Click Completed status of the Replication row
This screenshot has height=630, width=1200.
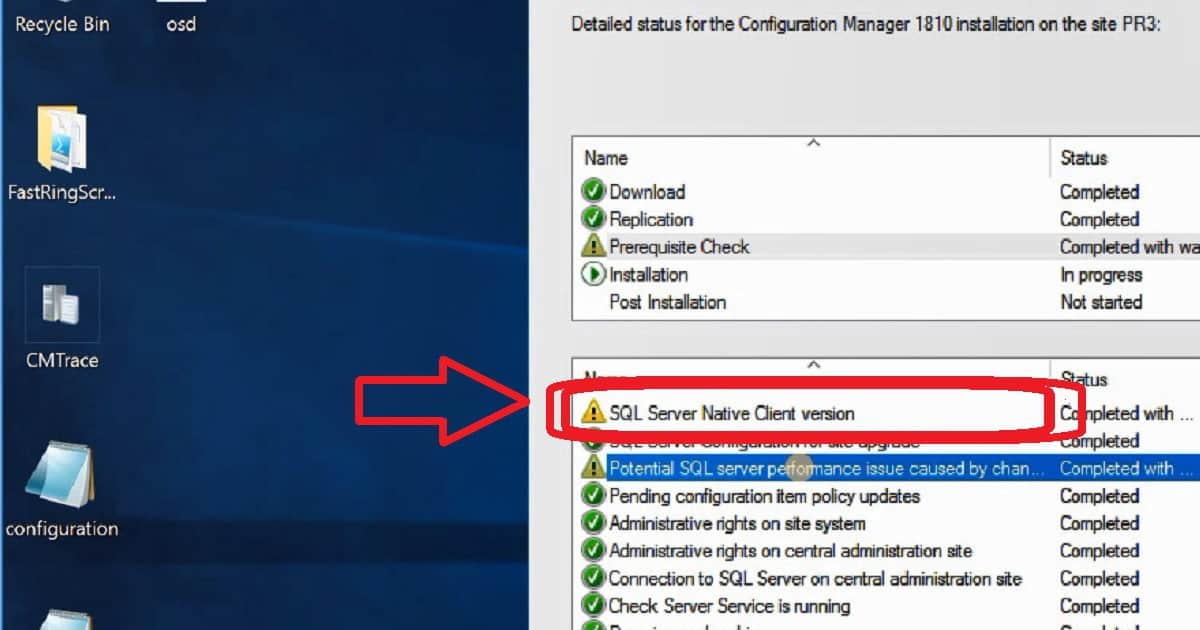(1099, 219)
